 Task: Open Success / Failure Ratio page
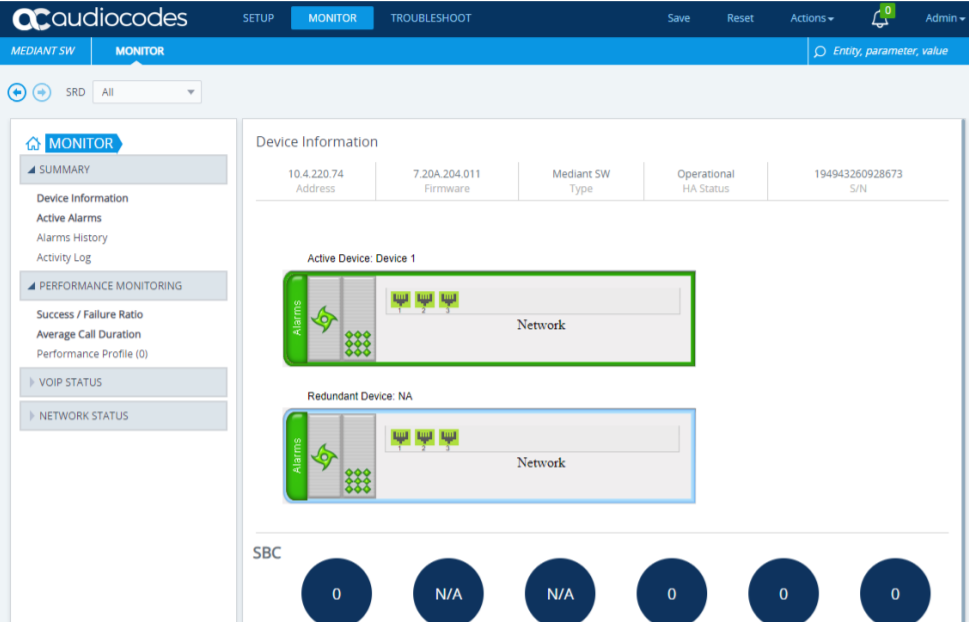90,314
